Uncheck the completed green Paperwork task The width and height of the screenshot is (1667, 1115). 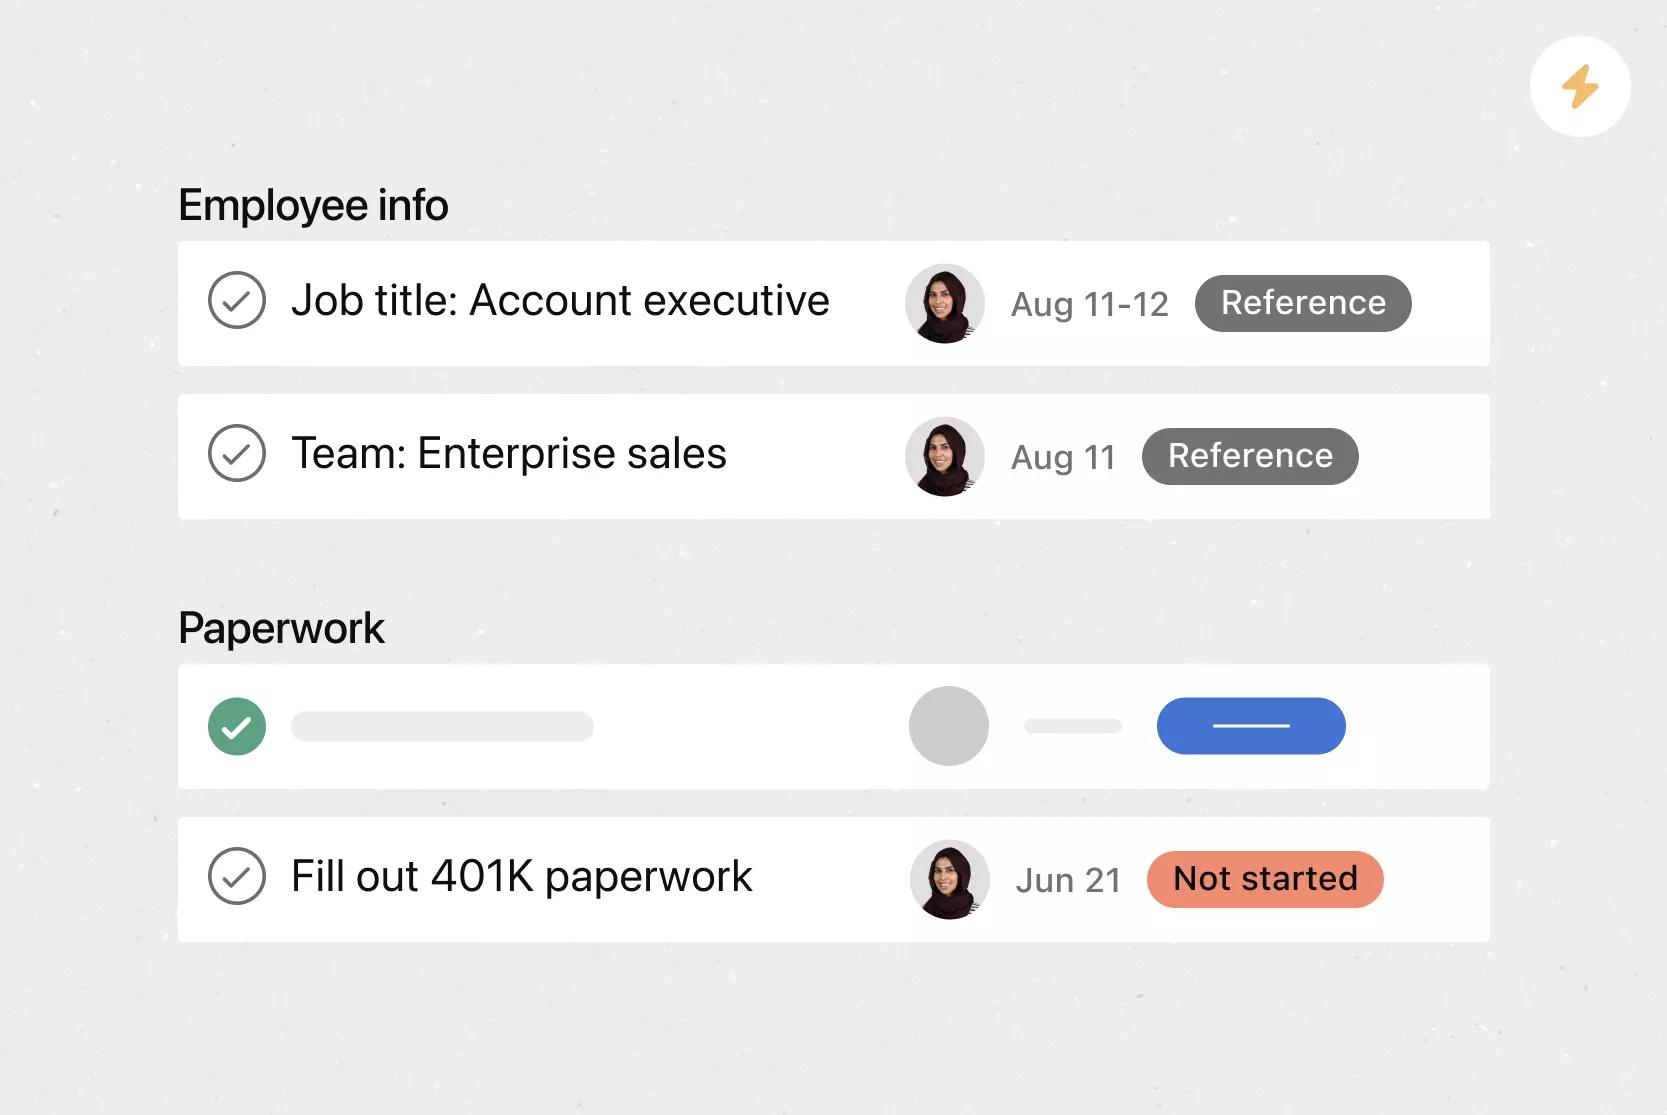(x=237, y=726)
